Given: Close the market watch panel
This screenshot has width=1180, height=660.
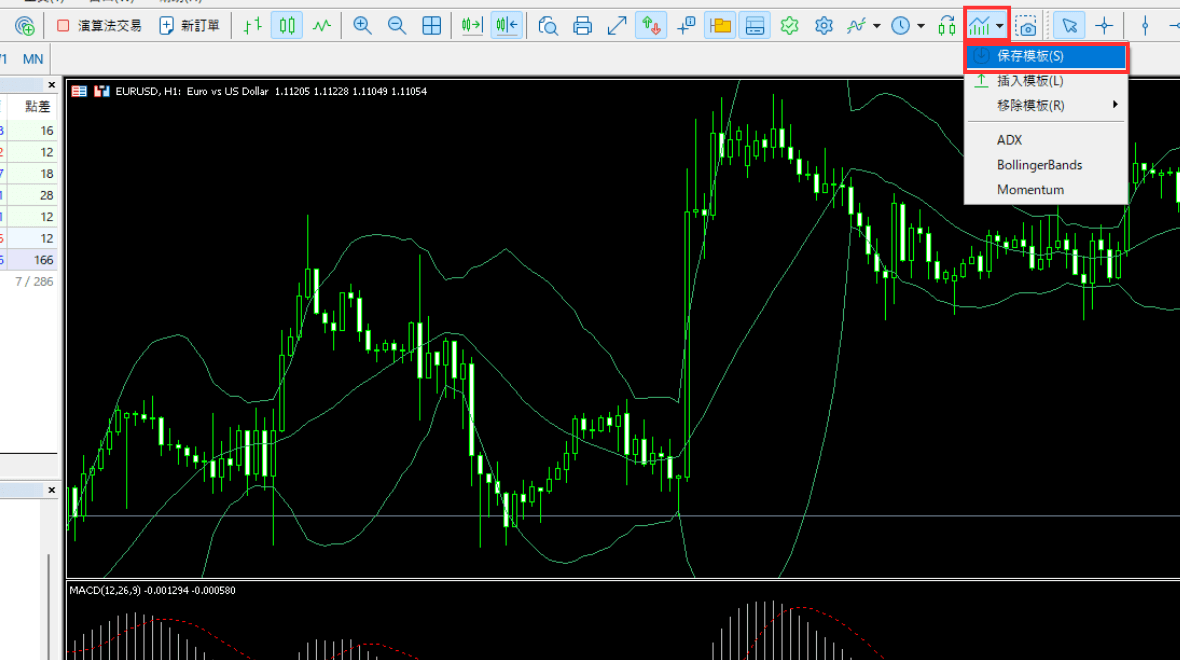Looking at the screenshot, I should pyautogui.click(x=53, y=85).
